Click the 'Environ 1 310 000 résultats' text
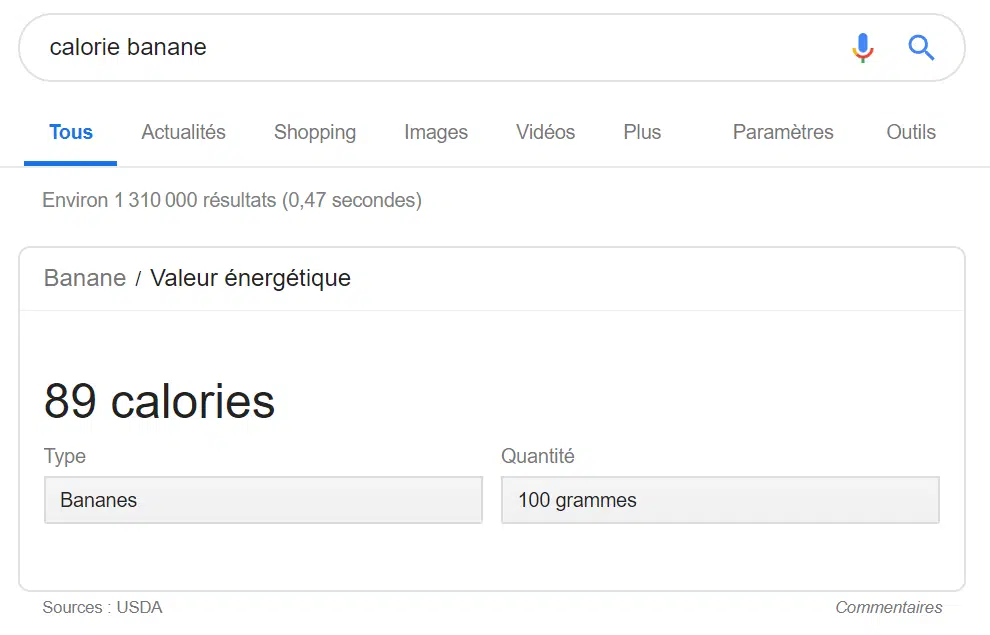The height and width of the screenshot is (635, 990). click(232, 200)
